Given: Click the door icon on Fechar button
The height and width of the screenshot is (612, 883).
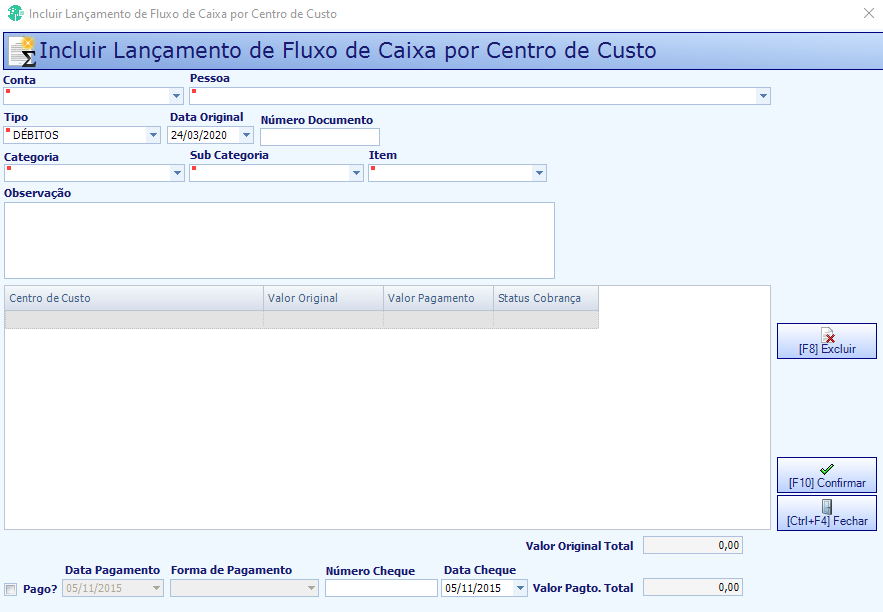Looking at the screenshot, I should click(x=827, y=507).
